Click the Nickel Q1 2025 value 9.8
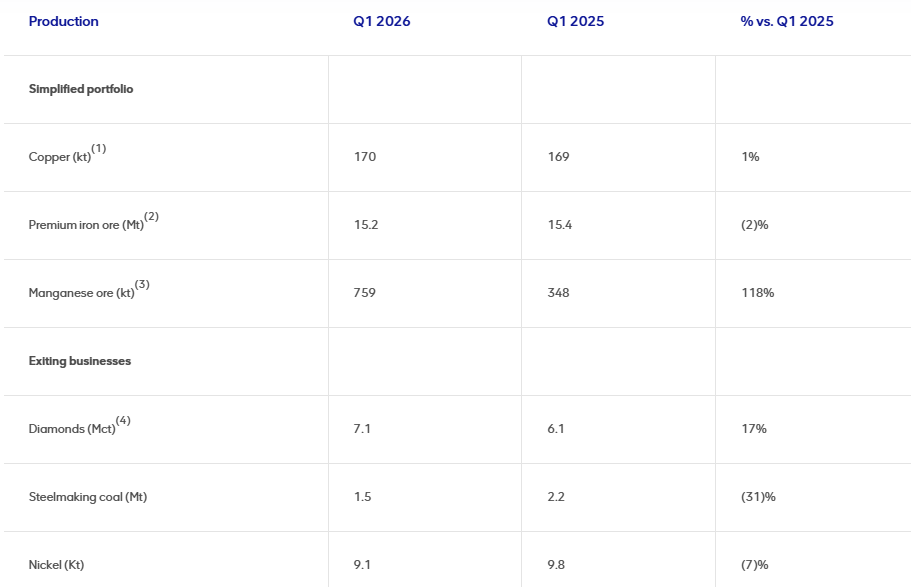 coord(556,565)
